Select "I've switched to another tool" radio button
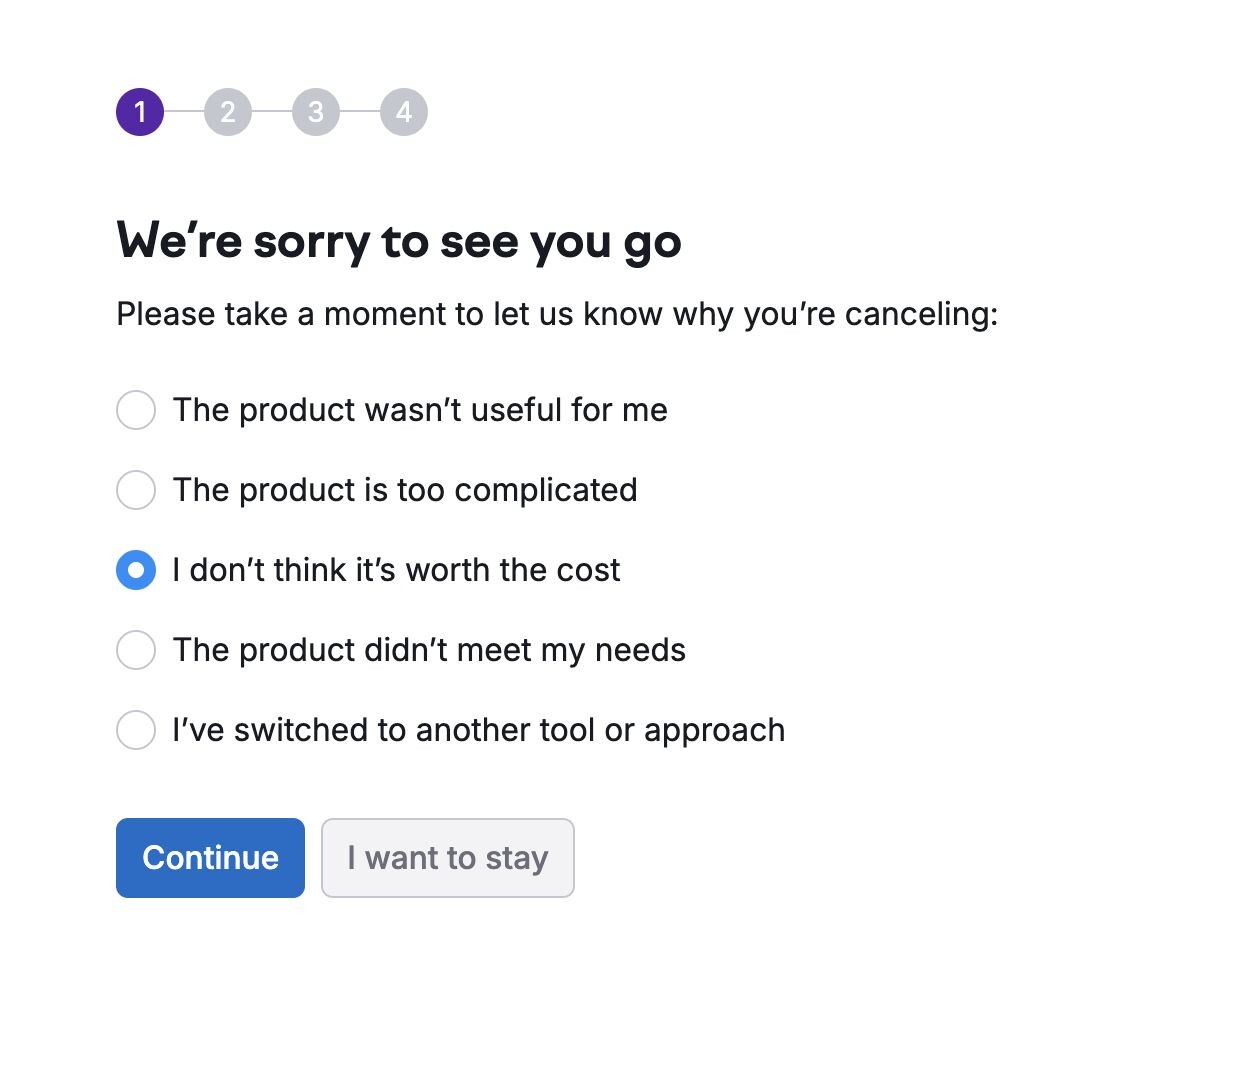1240x1076 pixels. pyautogui.click(x=136, y=730)
